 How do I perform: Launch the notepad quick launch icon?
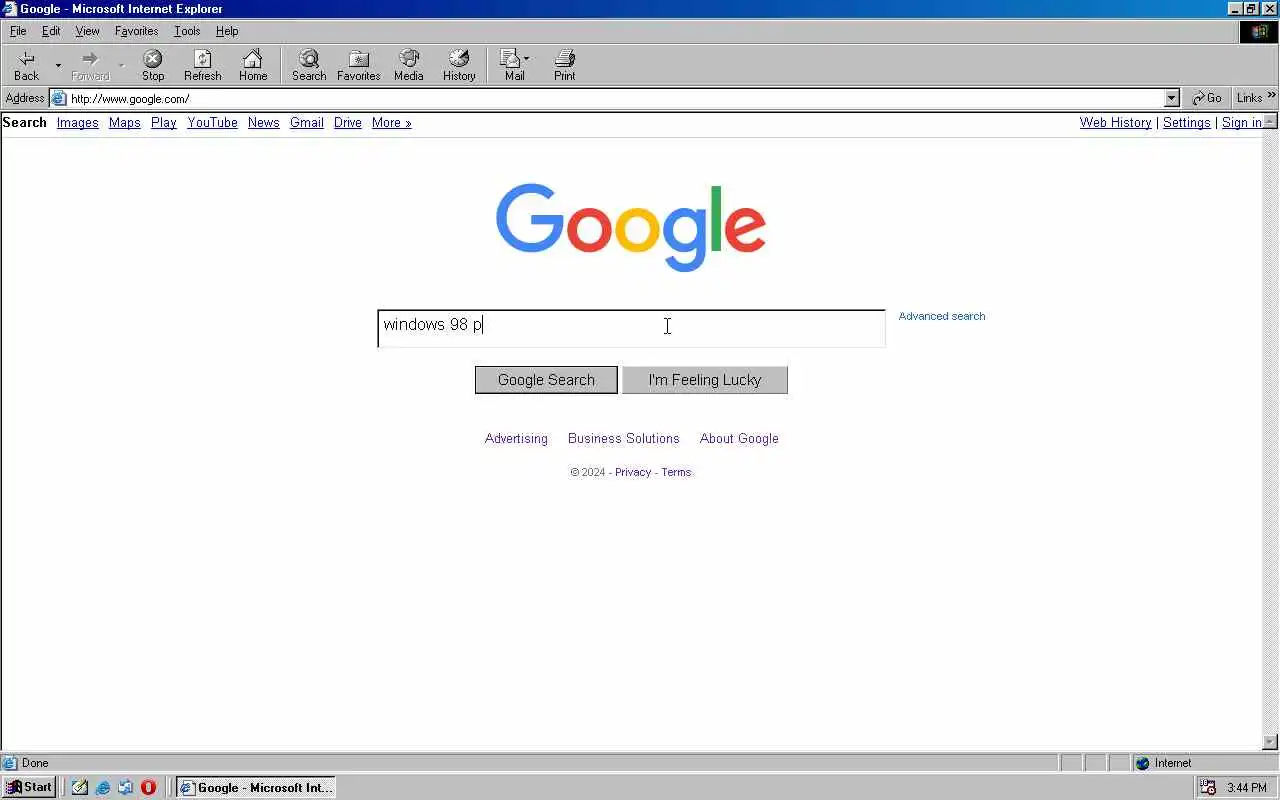pyautogui.click(x=80, y=787)
